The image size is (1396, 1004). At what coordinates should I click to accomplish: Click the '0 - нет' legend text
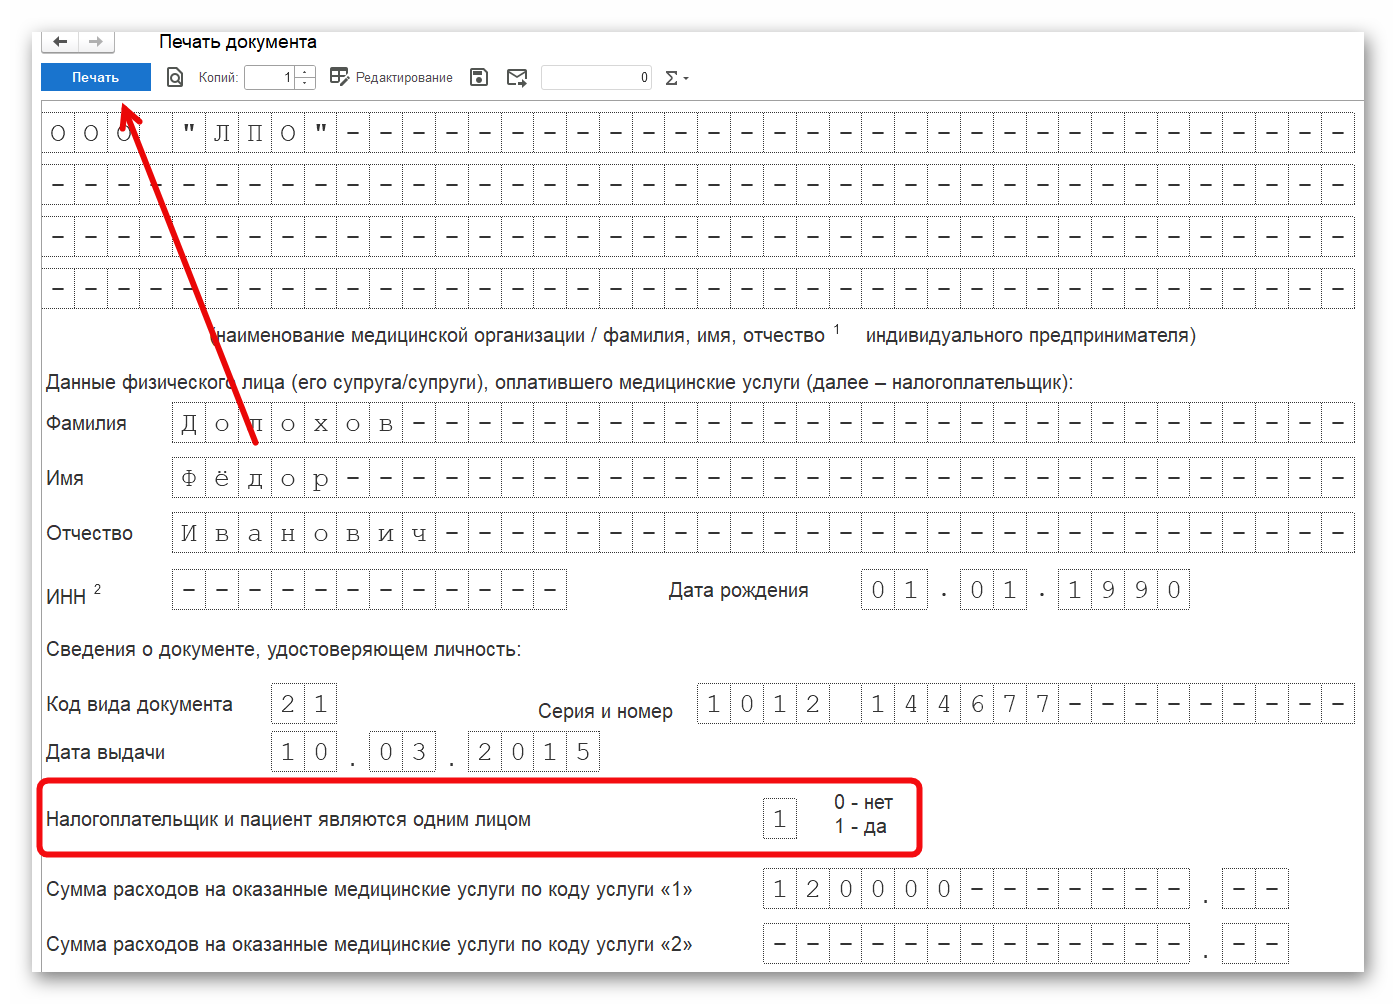click(x=863, y=802)
